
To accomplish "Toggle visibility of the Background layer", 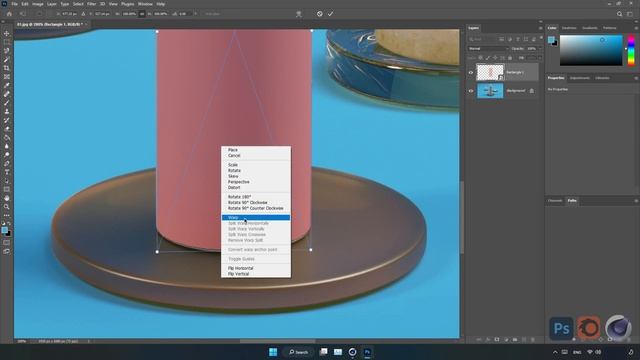I will 471,91.
